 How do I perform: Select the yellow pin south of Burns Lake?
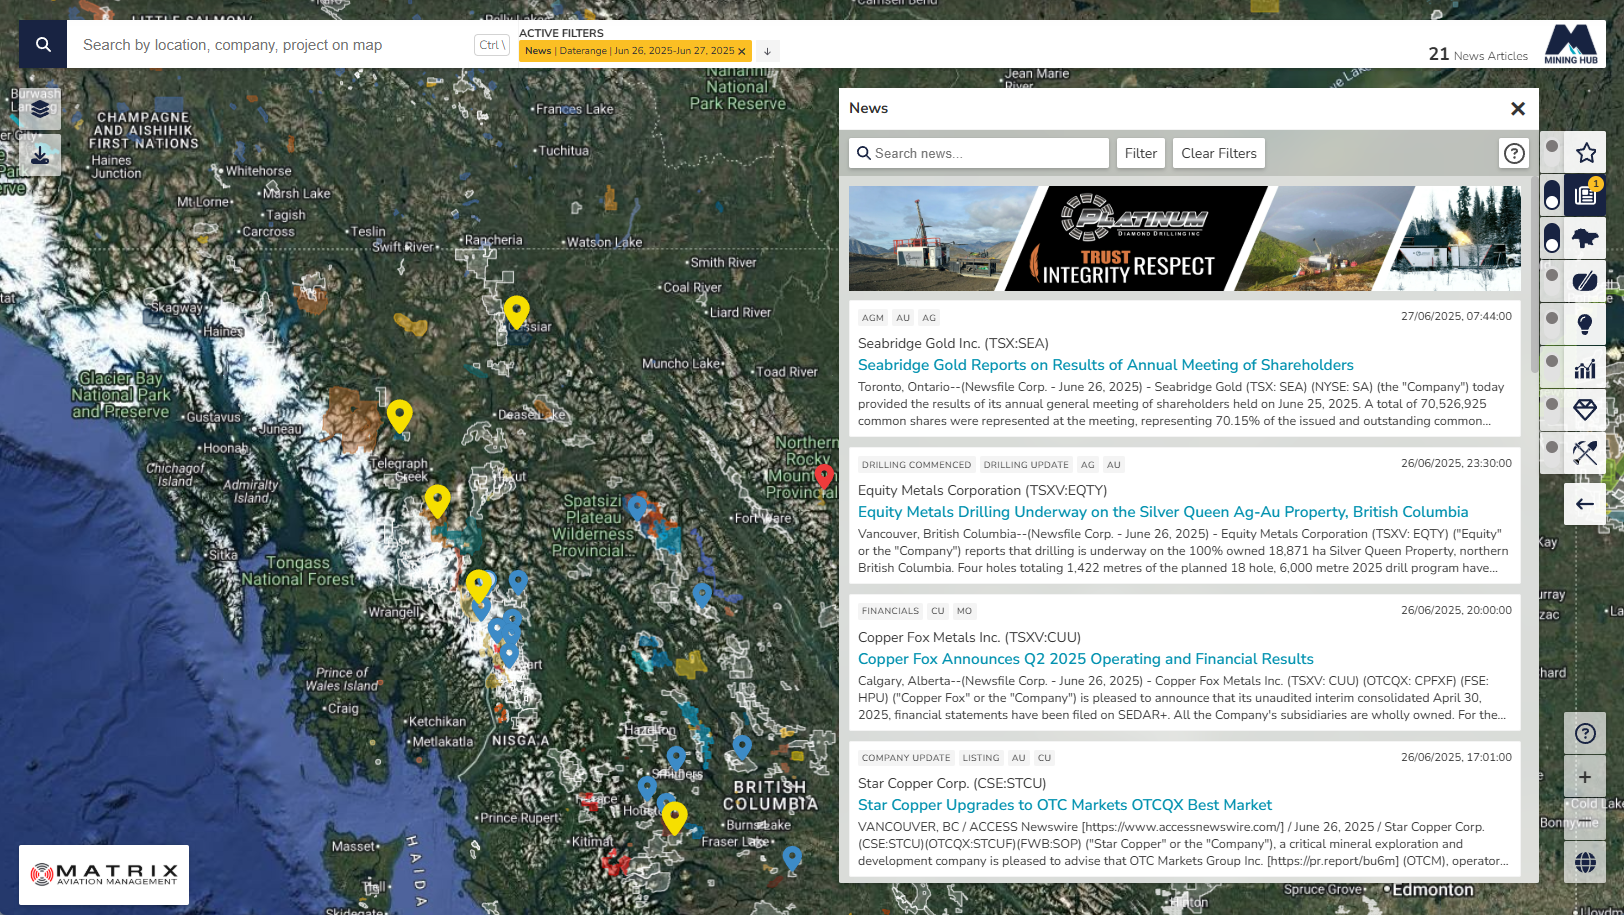pyautogui.click(x=675, y=817)
